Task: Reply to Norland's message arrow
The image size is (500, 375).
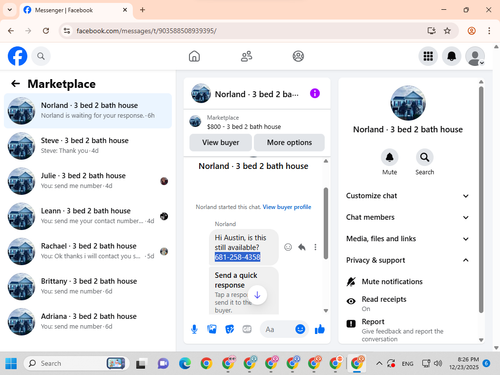Action: (302, 247)
